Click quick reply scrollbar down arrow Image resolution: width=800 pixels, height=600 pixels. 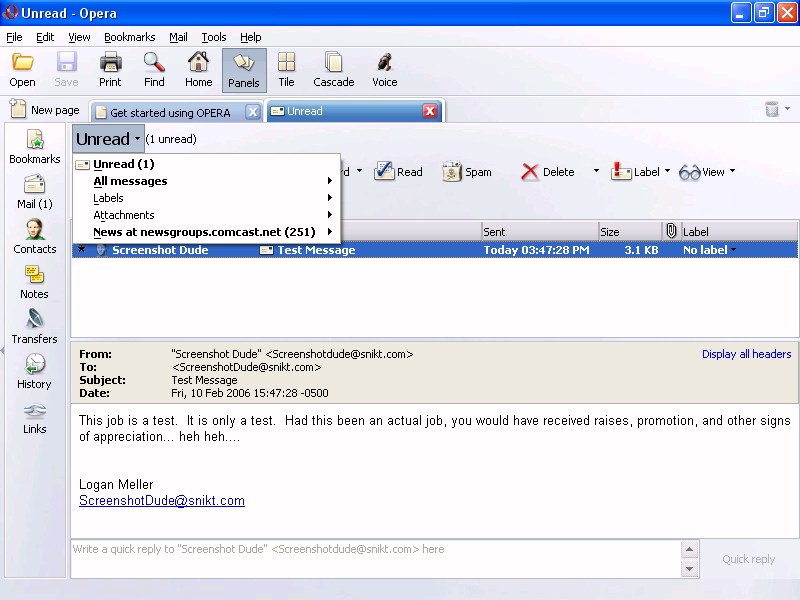click(689, 569)
